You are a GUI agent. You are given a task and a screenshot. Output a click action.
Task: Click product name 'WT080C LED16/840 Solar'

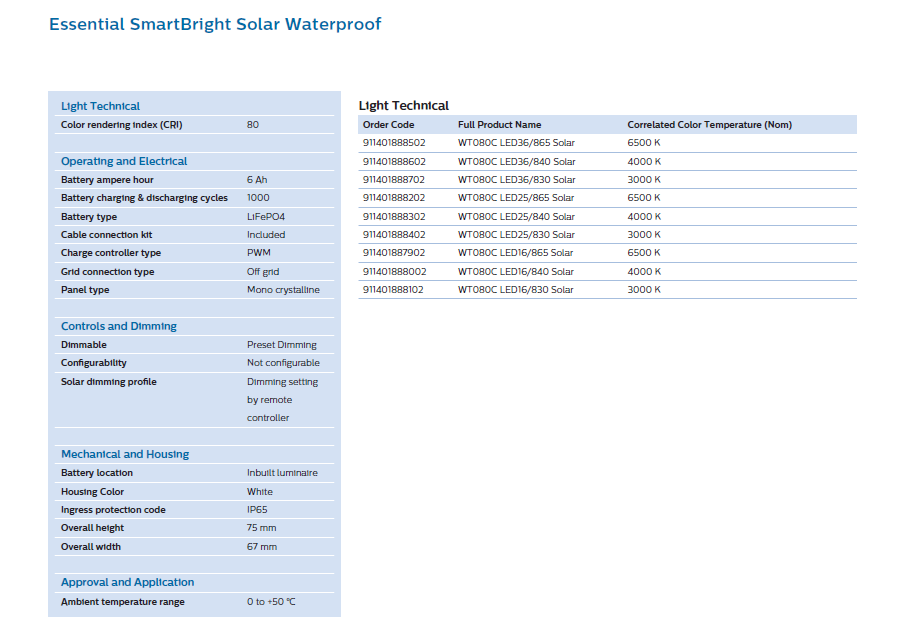coord(516,271)
